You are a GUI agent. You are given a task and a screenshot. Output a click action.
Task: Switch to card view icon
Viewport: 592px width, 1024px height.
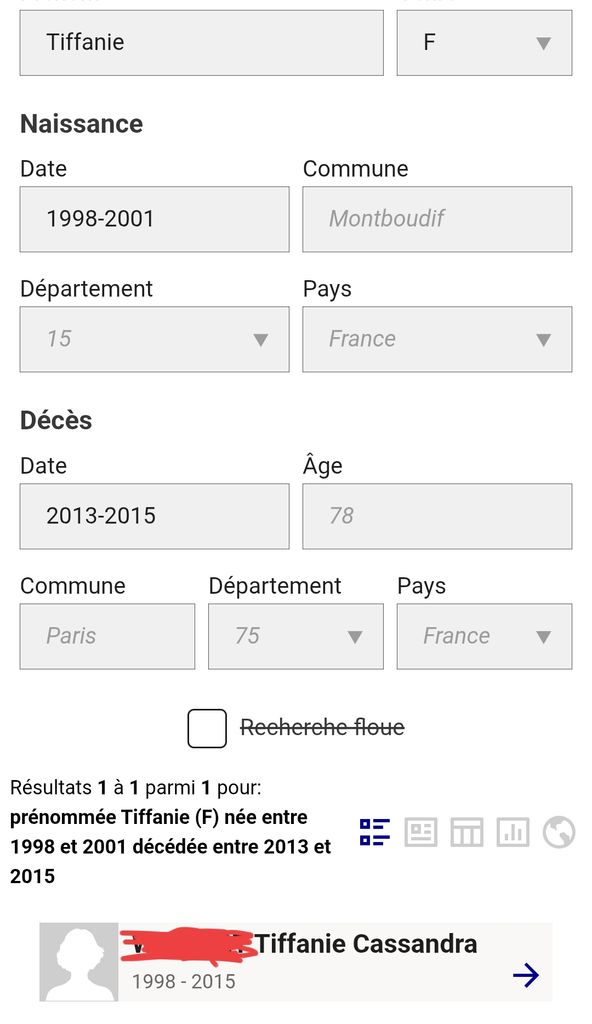coord(421,832)
